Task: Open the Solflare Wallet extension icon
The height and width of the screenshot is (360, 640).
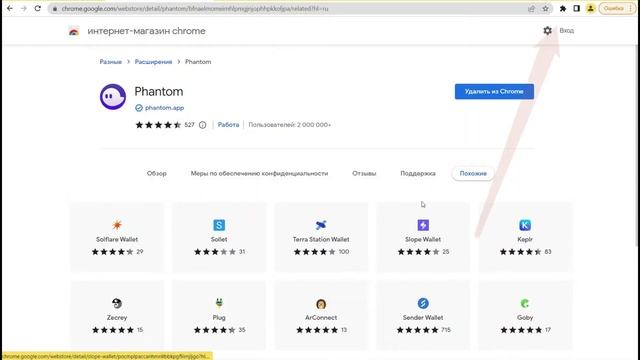Action: pyautogui.click(x=117, y=225)
